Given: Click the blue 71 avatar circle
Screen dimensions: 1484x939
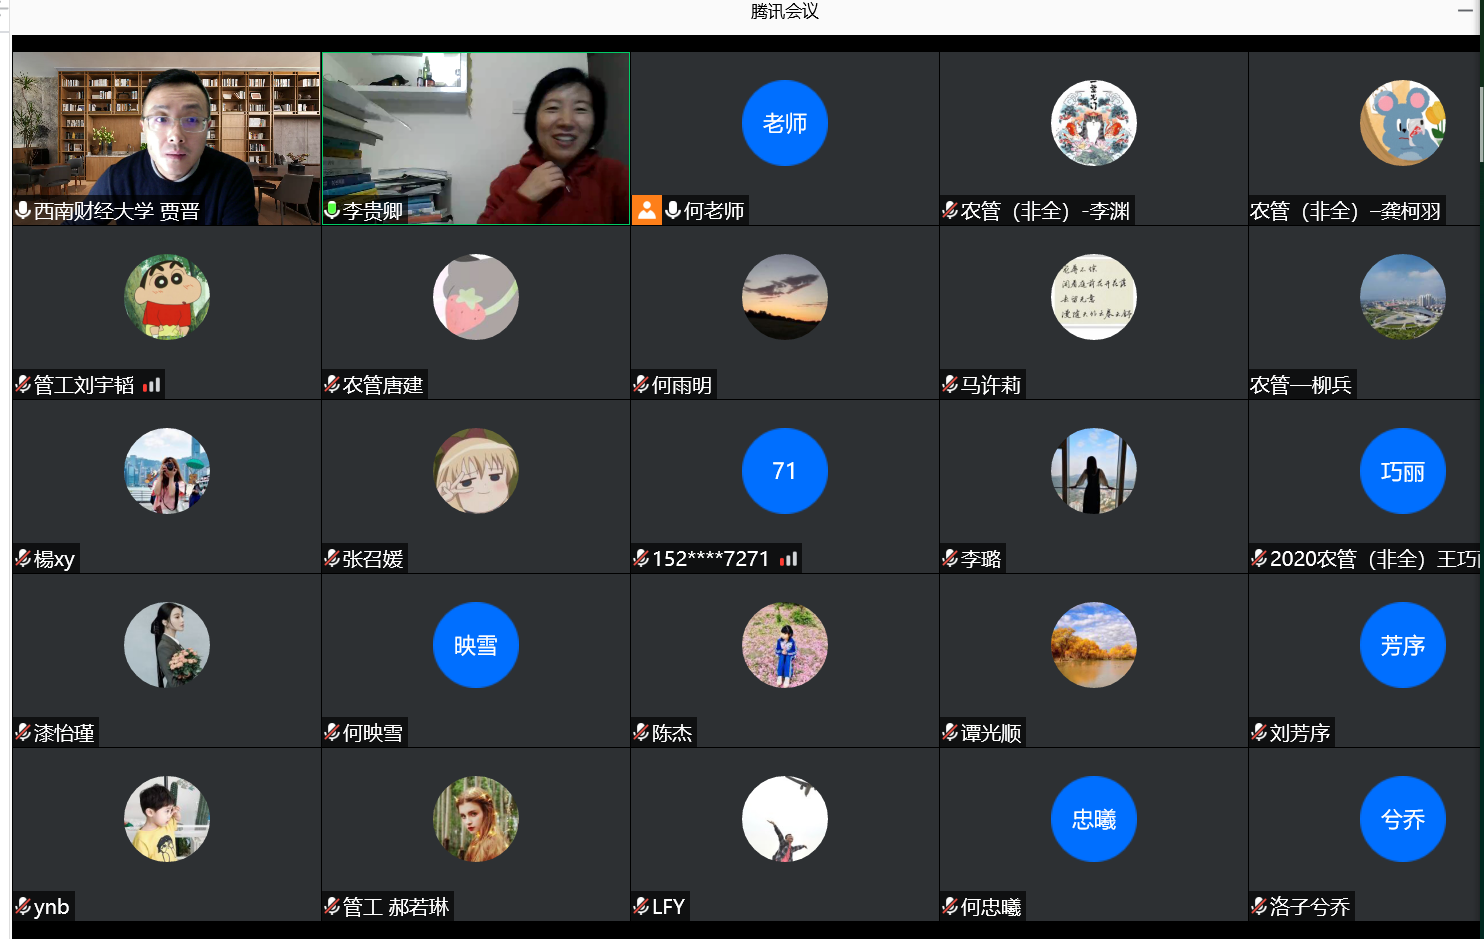Looking at the screenshot, I should (784, 471).
